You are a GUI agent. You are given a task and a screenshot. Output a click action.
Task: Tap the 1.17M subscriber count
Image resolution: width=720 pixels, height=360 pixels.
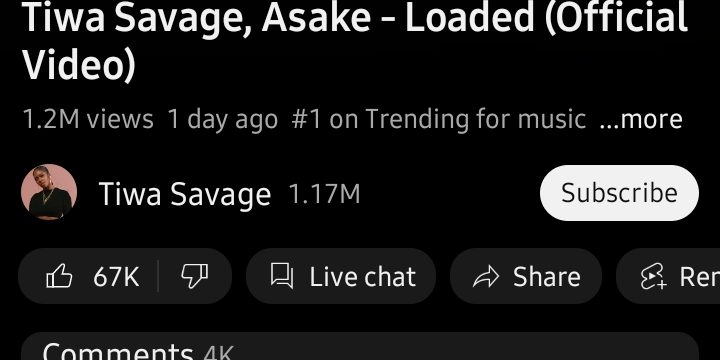tap(324, 194)
